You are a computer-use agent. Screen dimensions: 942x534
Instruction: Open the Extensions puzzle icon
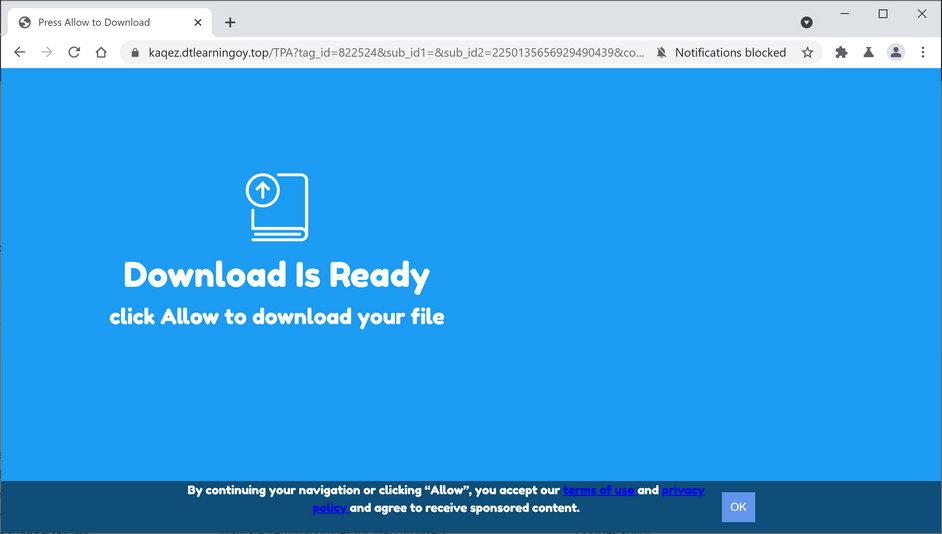tap(841, 52)
